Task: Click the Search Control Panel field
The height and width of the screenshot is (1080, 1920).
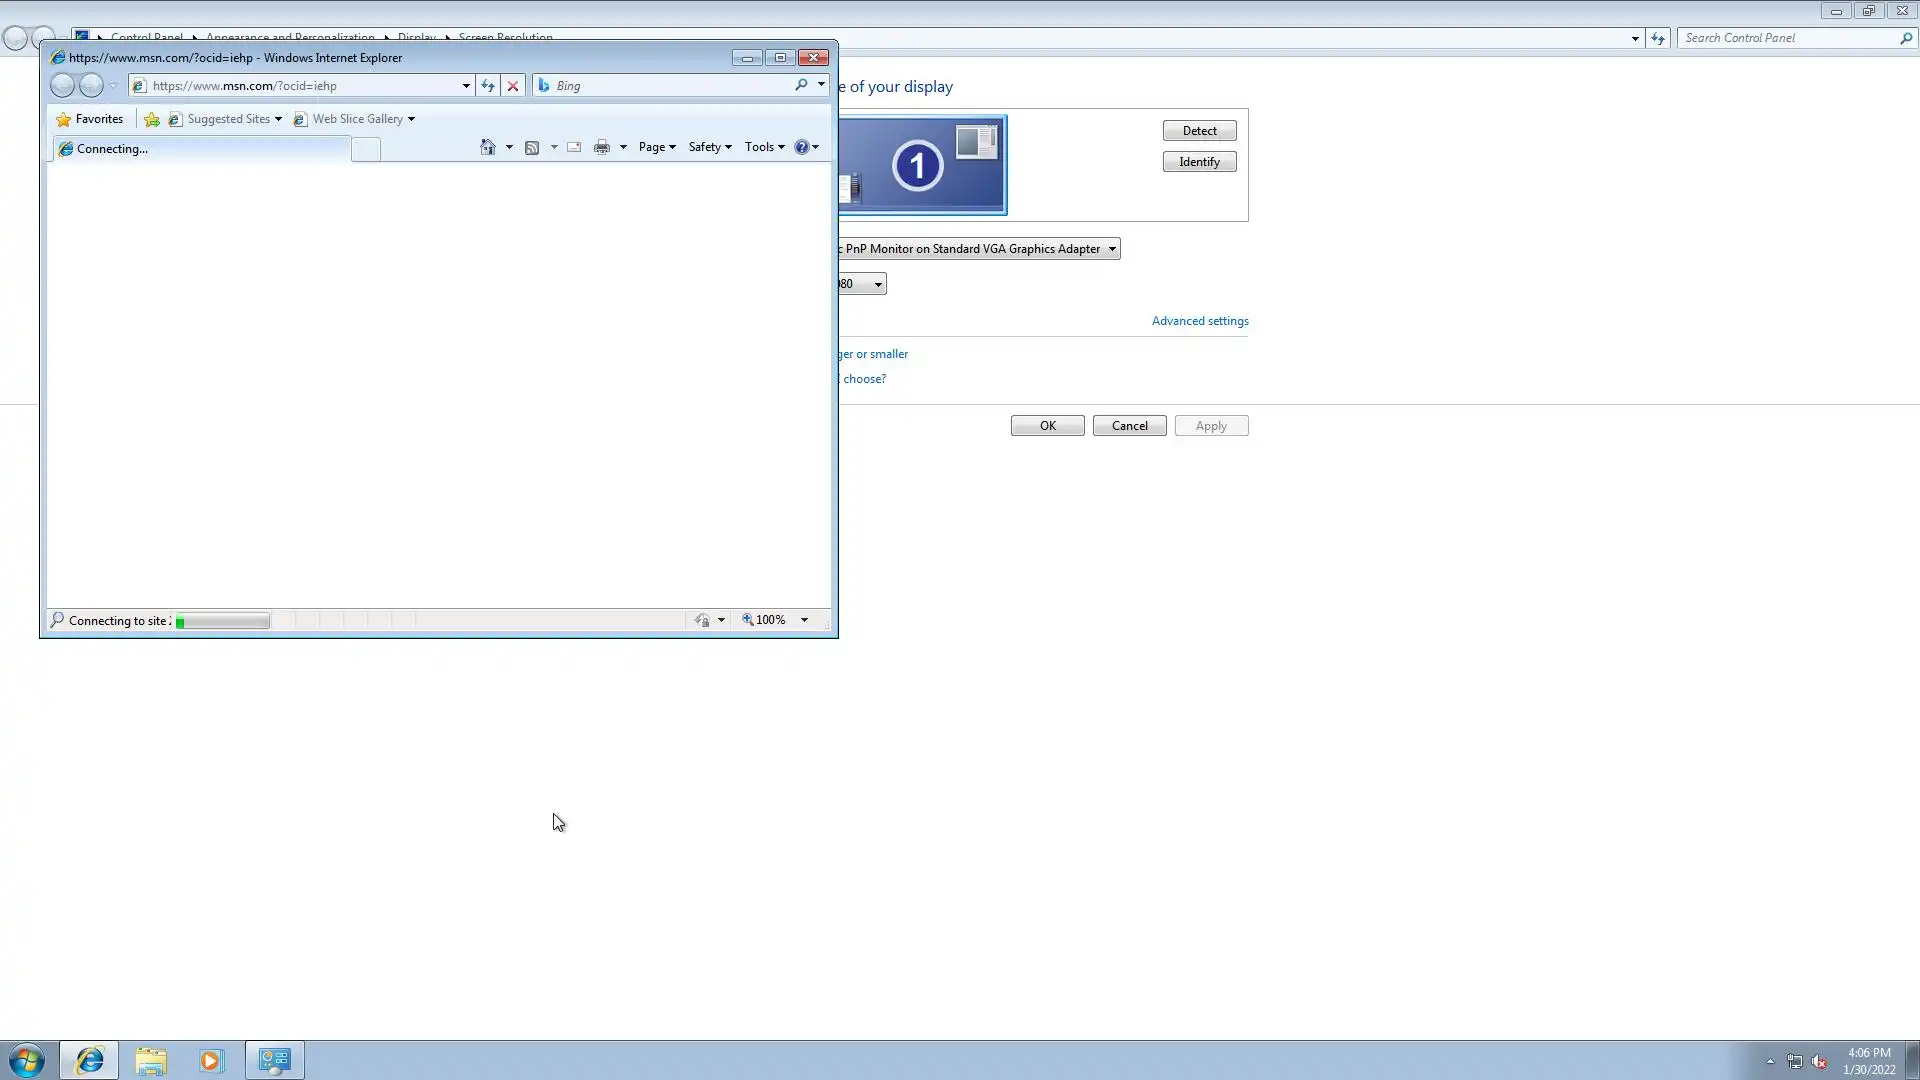Action: tap(1788, 38)
